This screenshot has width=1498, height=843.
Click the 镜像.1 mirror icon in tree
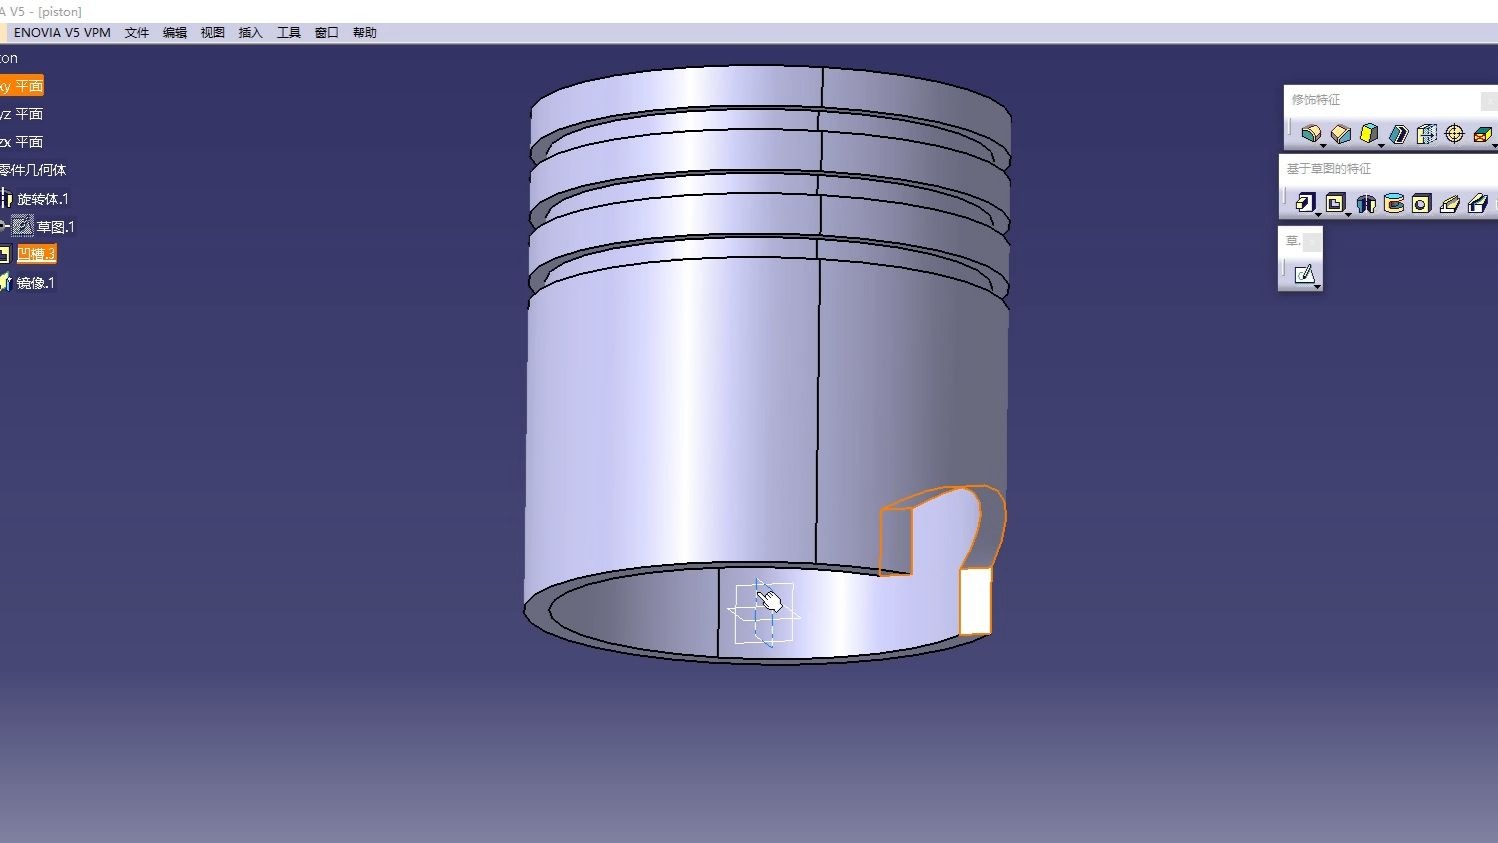[x=5, y=282]
